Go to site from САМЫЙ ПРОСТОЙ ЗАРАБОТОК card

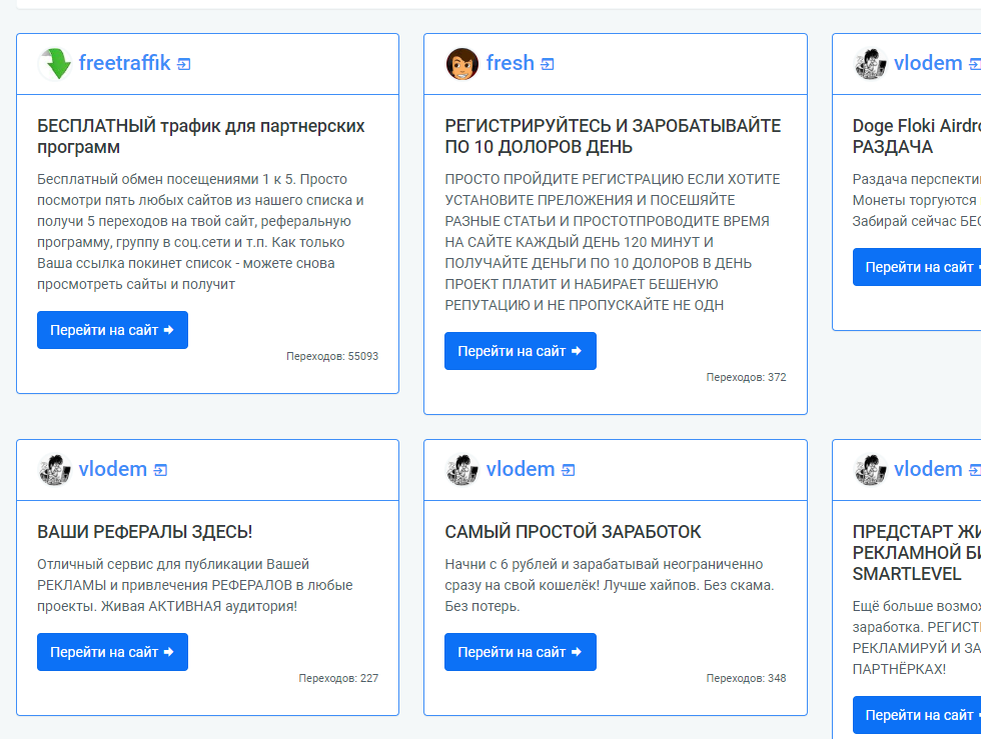click(x=521, y=652)
